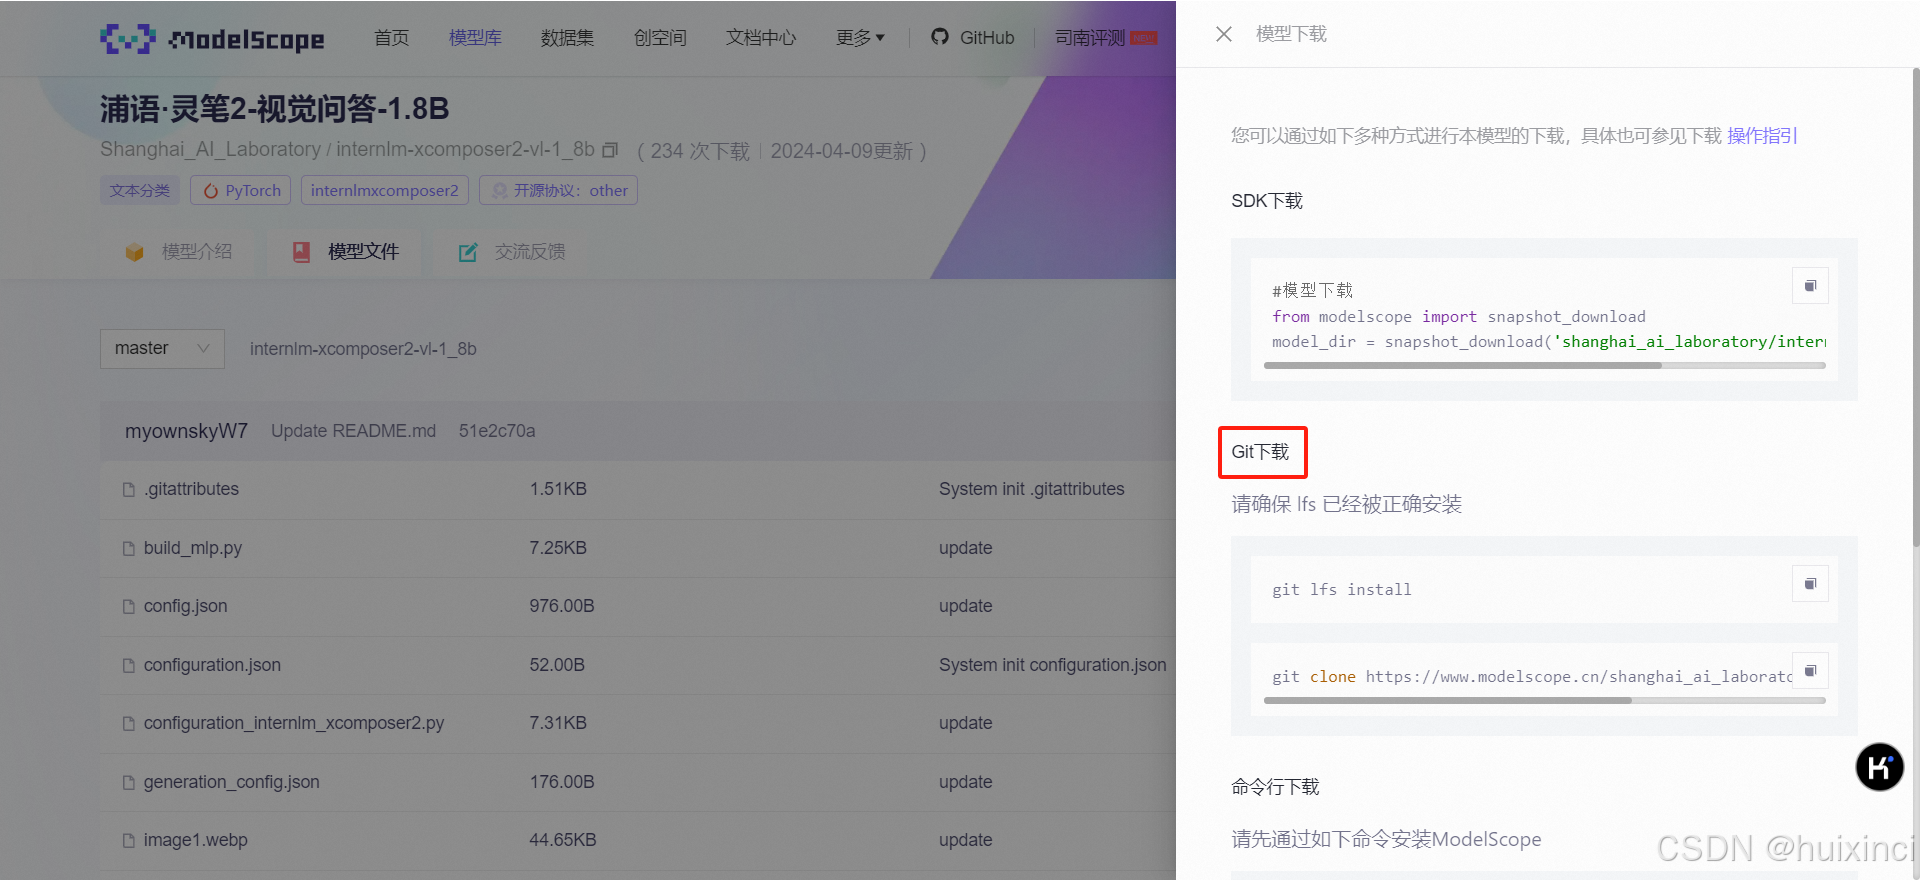The image size is (1920, 880).
Task: Open the configuration.json file
Action: point(212,665)
